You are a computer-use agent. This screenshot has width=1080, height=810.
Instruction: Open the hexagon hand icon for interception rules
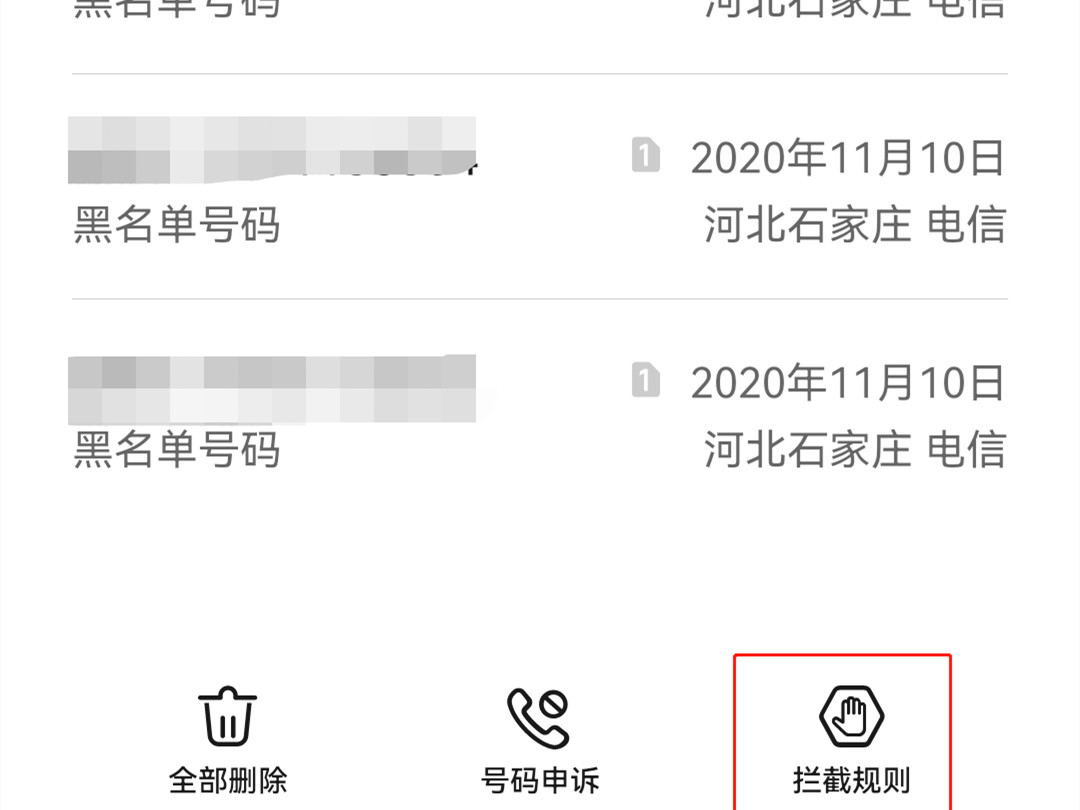(x=851, y=716)
